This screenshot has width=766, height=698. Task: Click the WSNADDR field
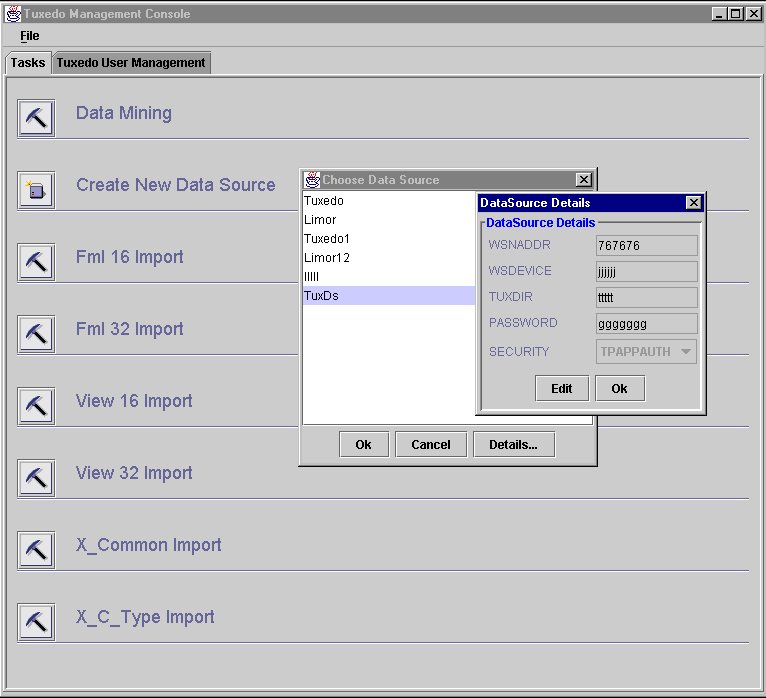[x=647, y=245]
